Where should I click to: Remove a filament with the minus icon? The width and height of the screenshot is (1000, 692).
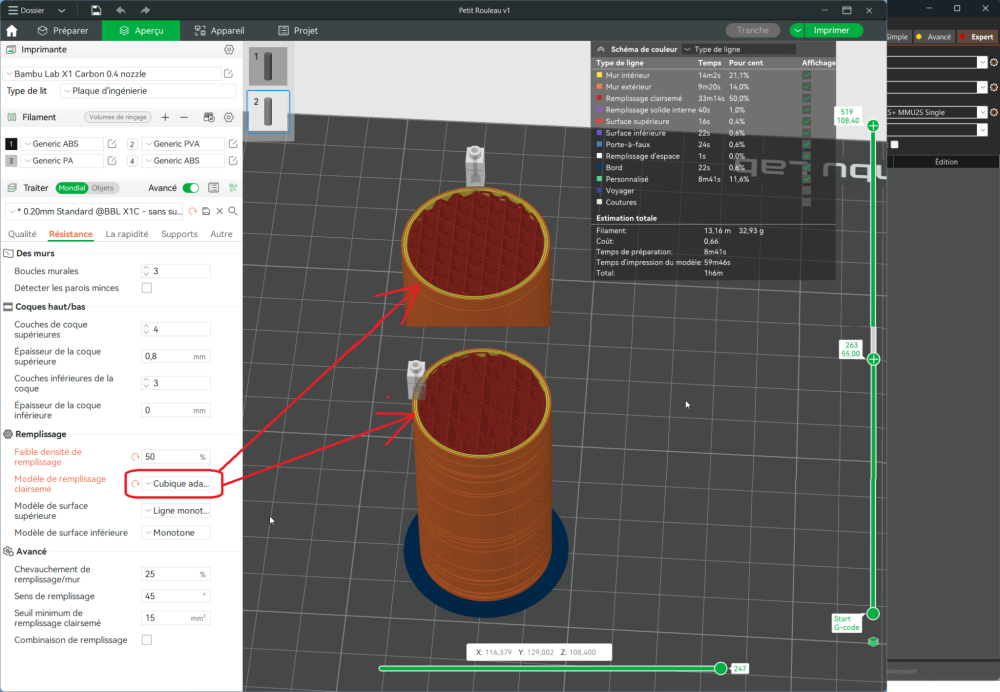tap(184, 117)
